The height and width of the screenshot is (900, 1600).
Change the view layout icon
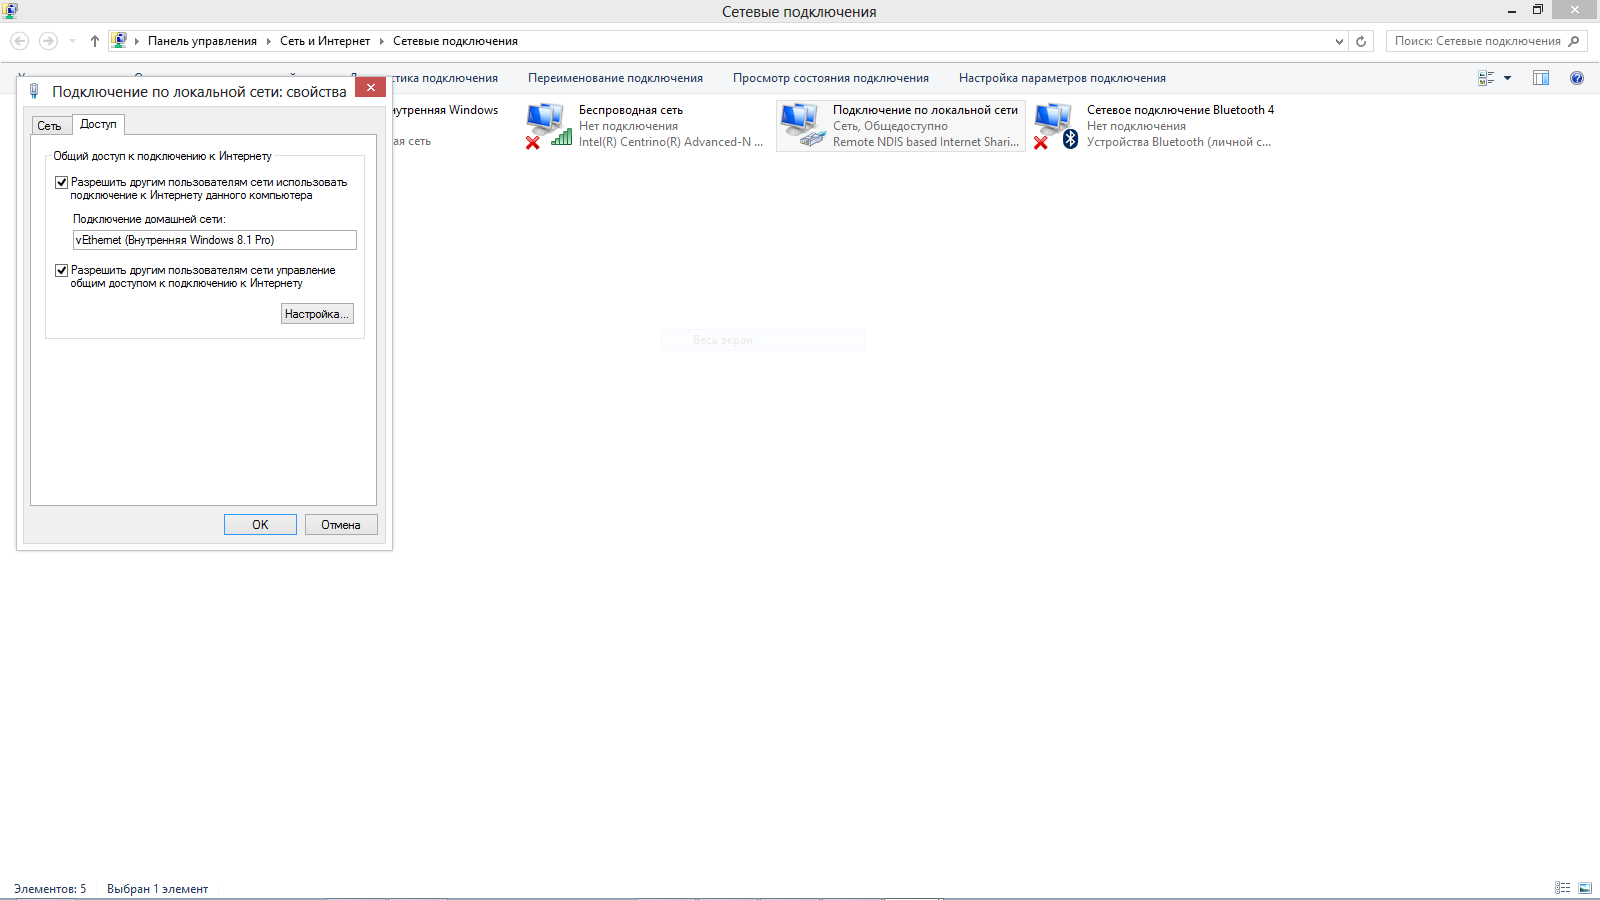(x=1486, y=78)
